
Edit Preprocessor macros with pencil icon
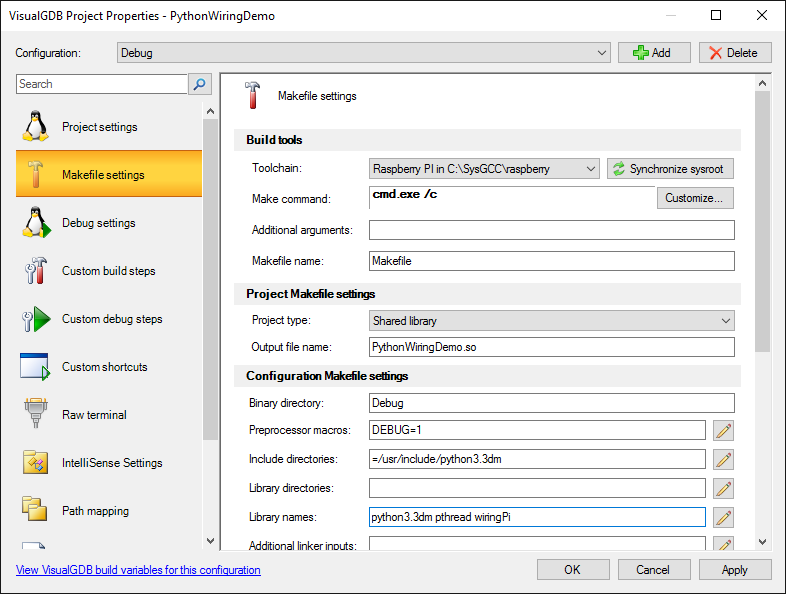click(723, 430)
